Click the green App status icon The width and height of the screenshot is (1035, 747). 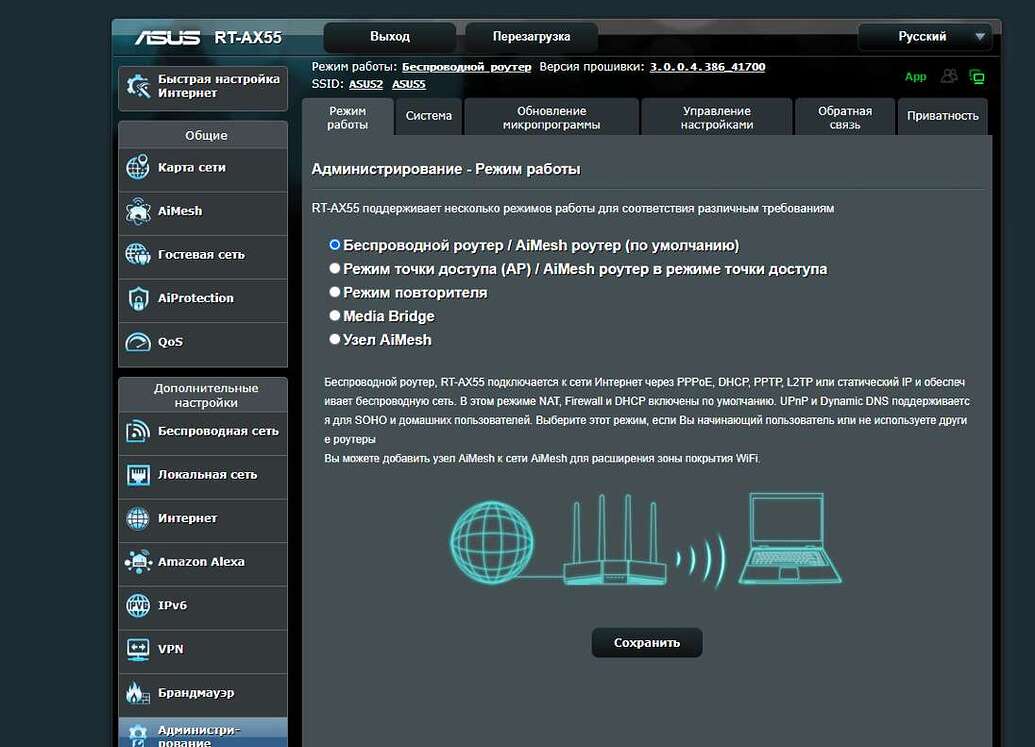click(915, 77)
